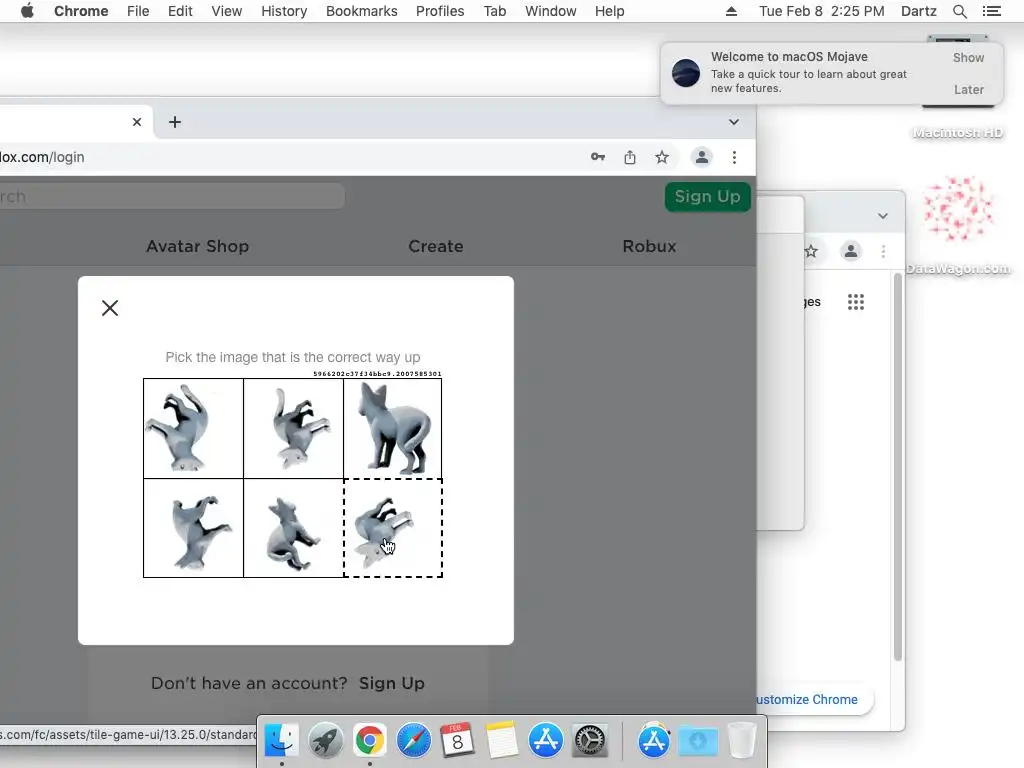This screenshot has width=1024, height=768.
Task: Close the current Roblox login tab
Action: tap(136, 122)
